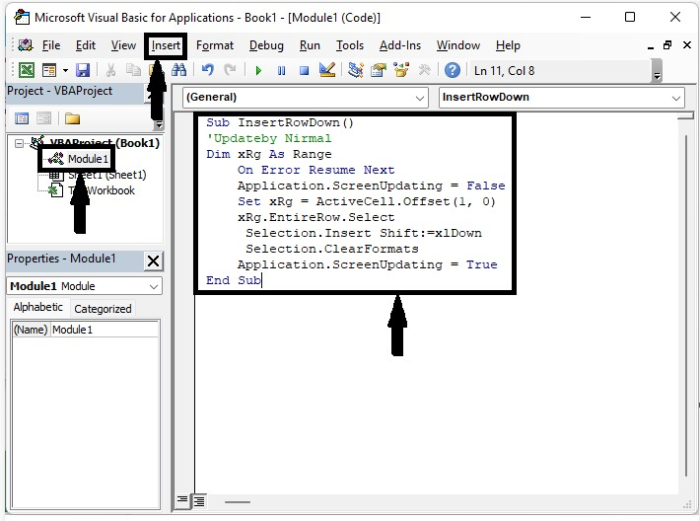This screenshot has height=521, width=700.
Task: Open the (General) object dropdown
Action: point(420,98)
